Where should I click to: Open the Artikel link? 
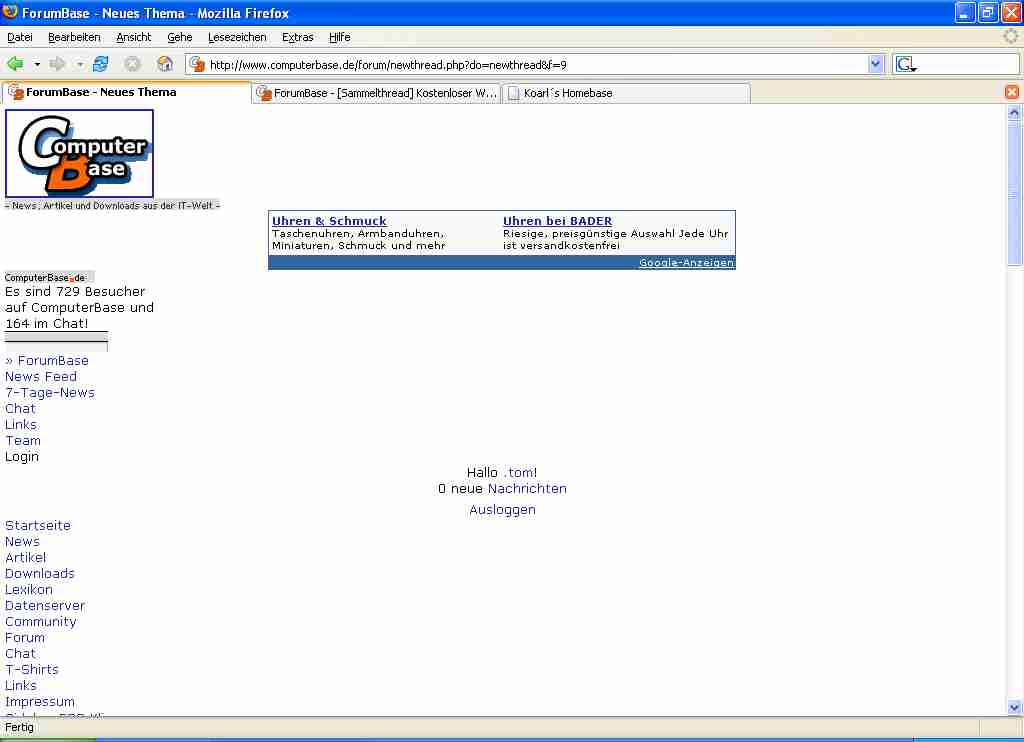[x=25, y=557]
